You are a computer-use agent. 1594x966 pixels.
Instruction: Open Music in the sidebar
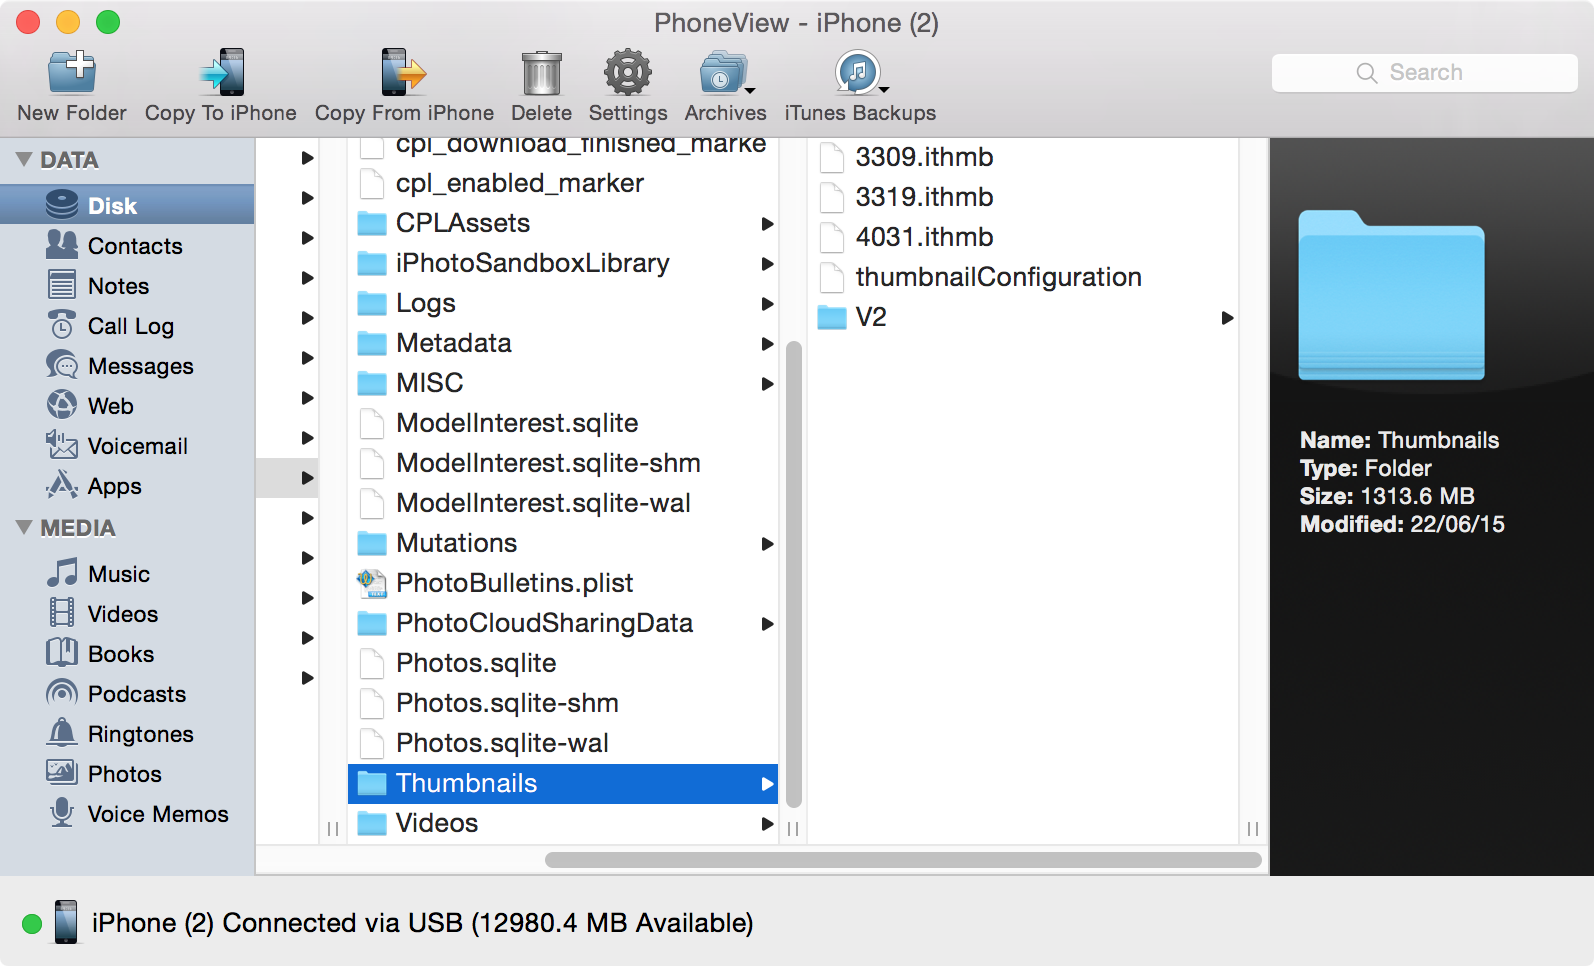tap(127, 574)
